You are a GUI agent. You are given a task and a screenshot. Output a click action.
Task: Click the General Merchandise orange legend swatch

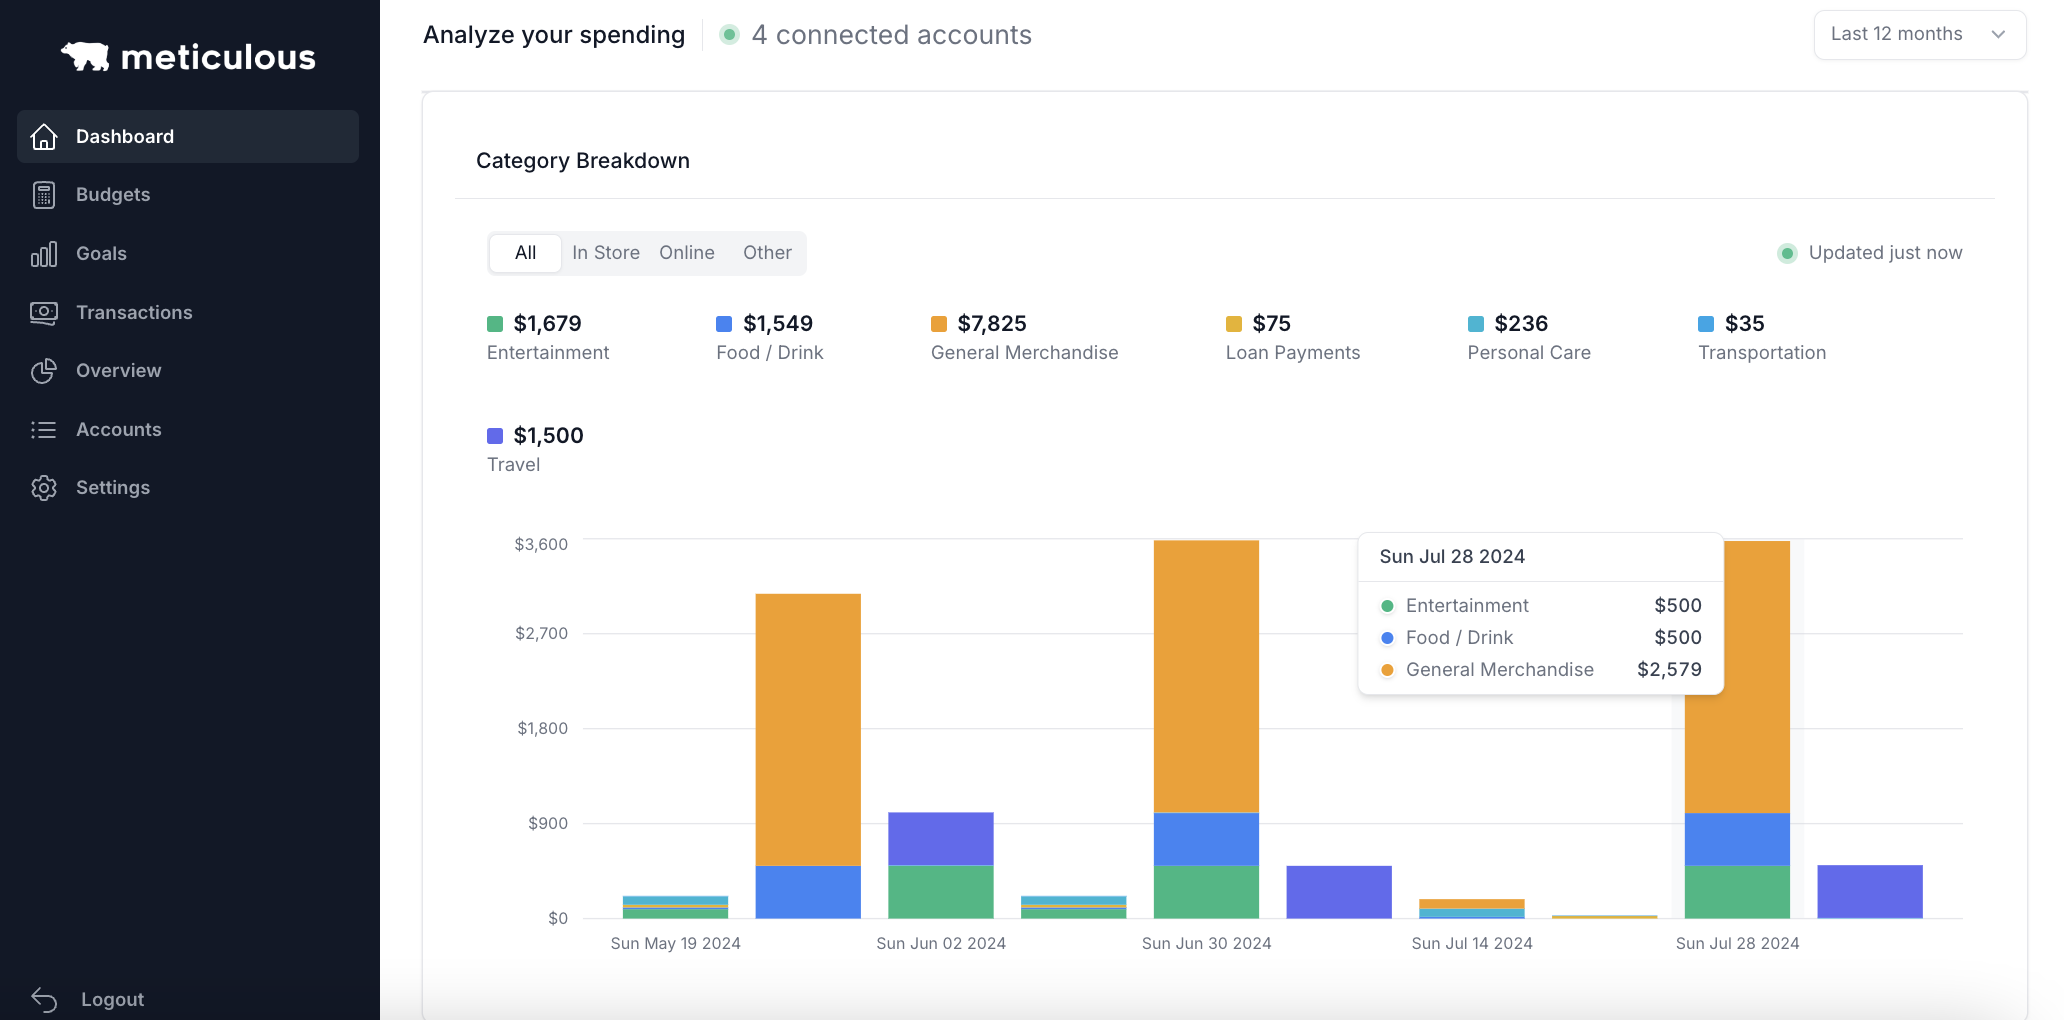[x=939, y=324]
